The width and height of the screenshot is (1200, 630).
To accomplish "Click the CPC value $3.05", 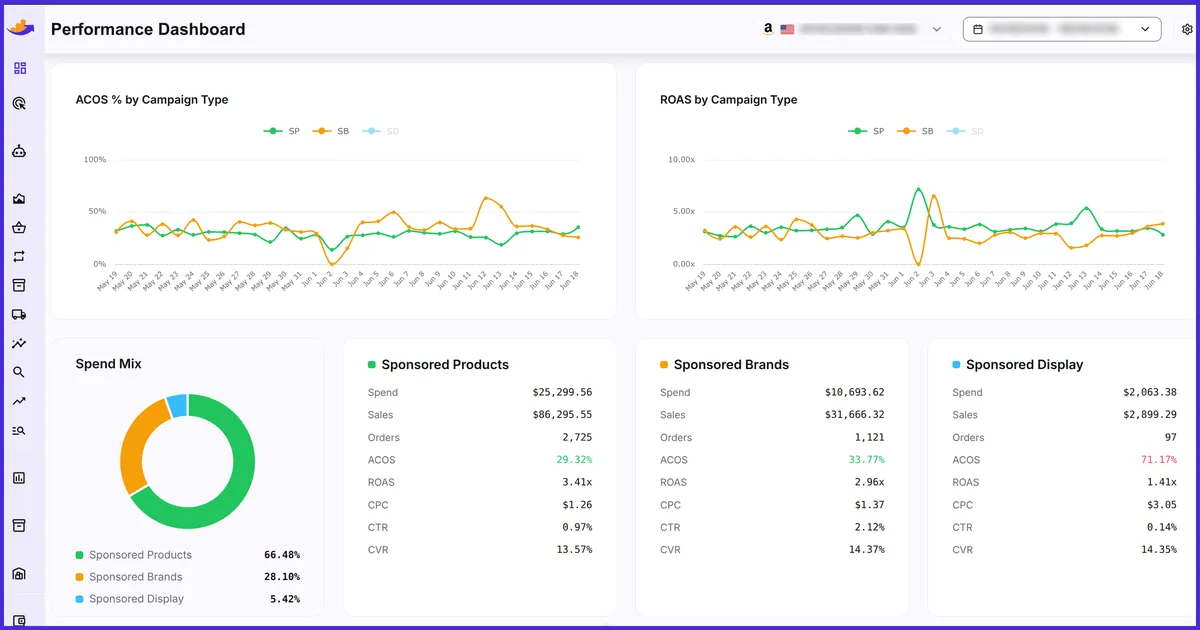I will click(x=1161, y=505).
